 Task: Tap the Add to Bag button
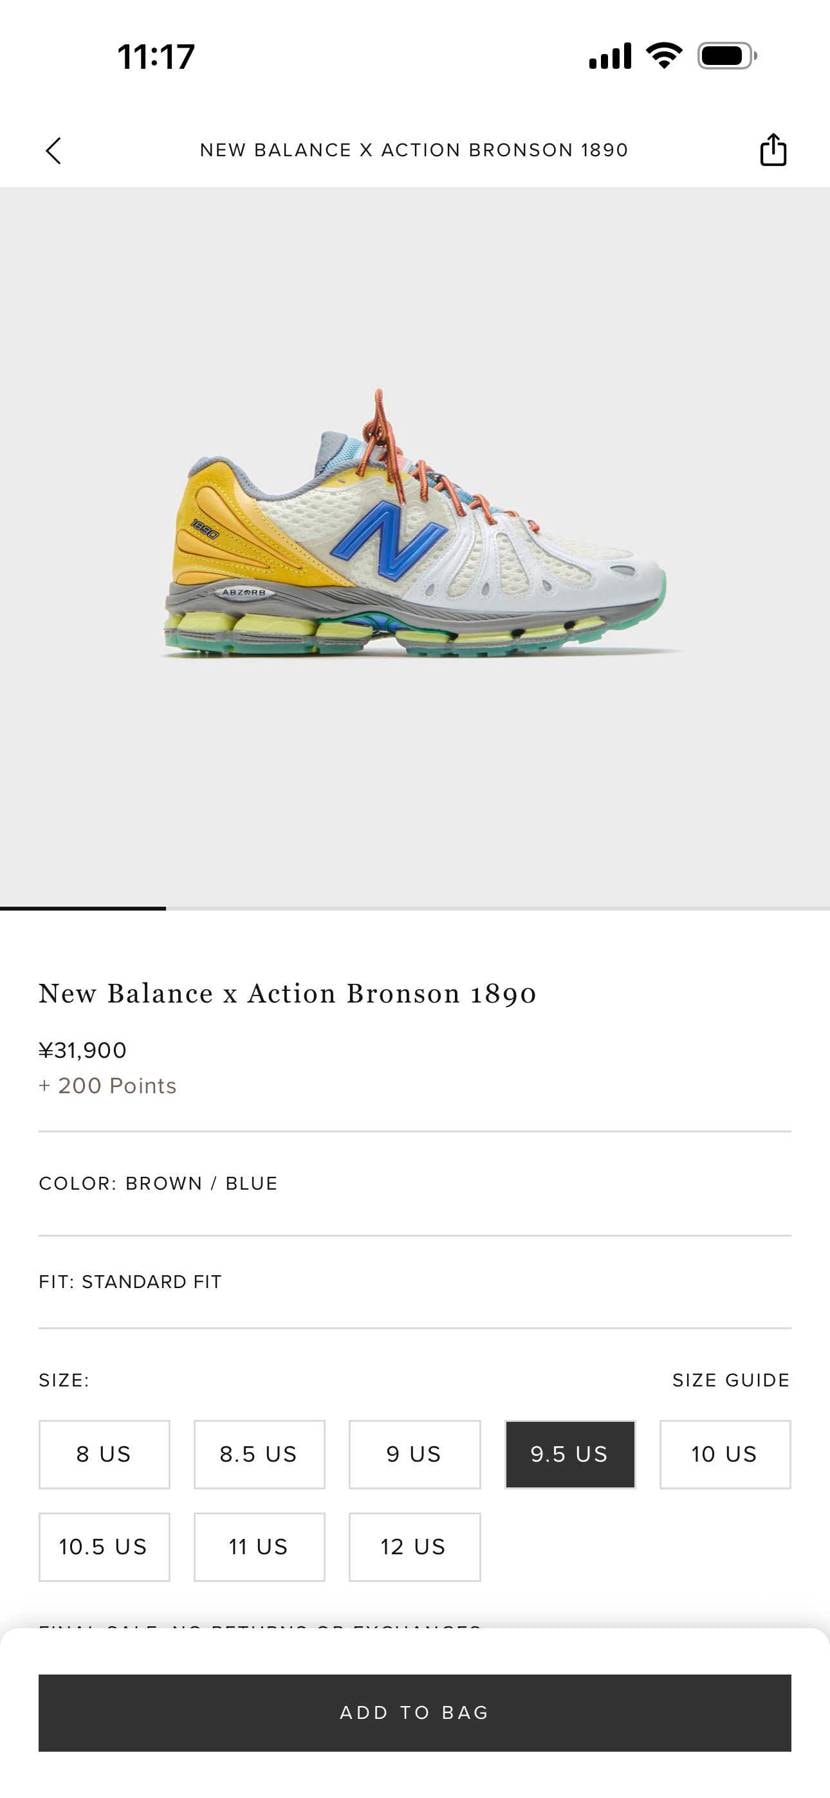click(415, 1712)
